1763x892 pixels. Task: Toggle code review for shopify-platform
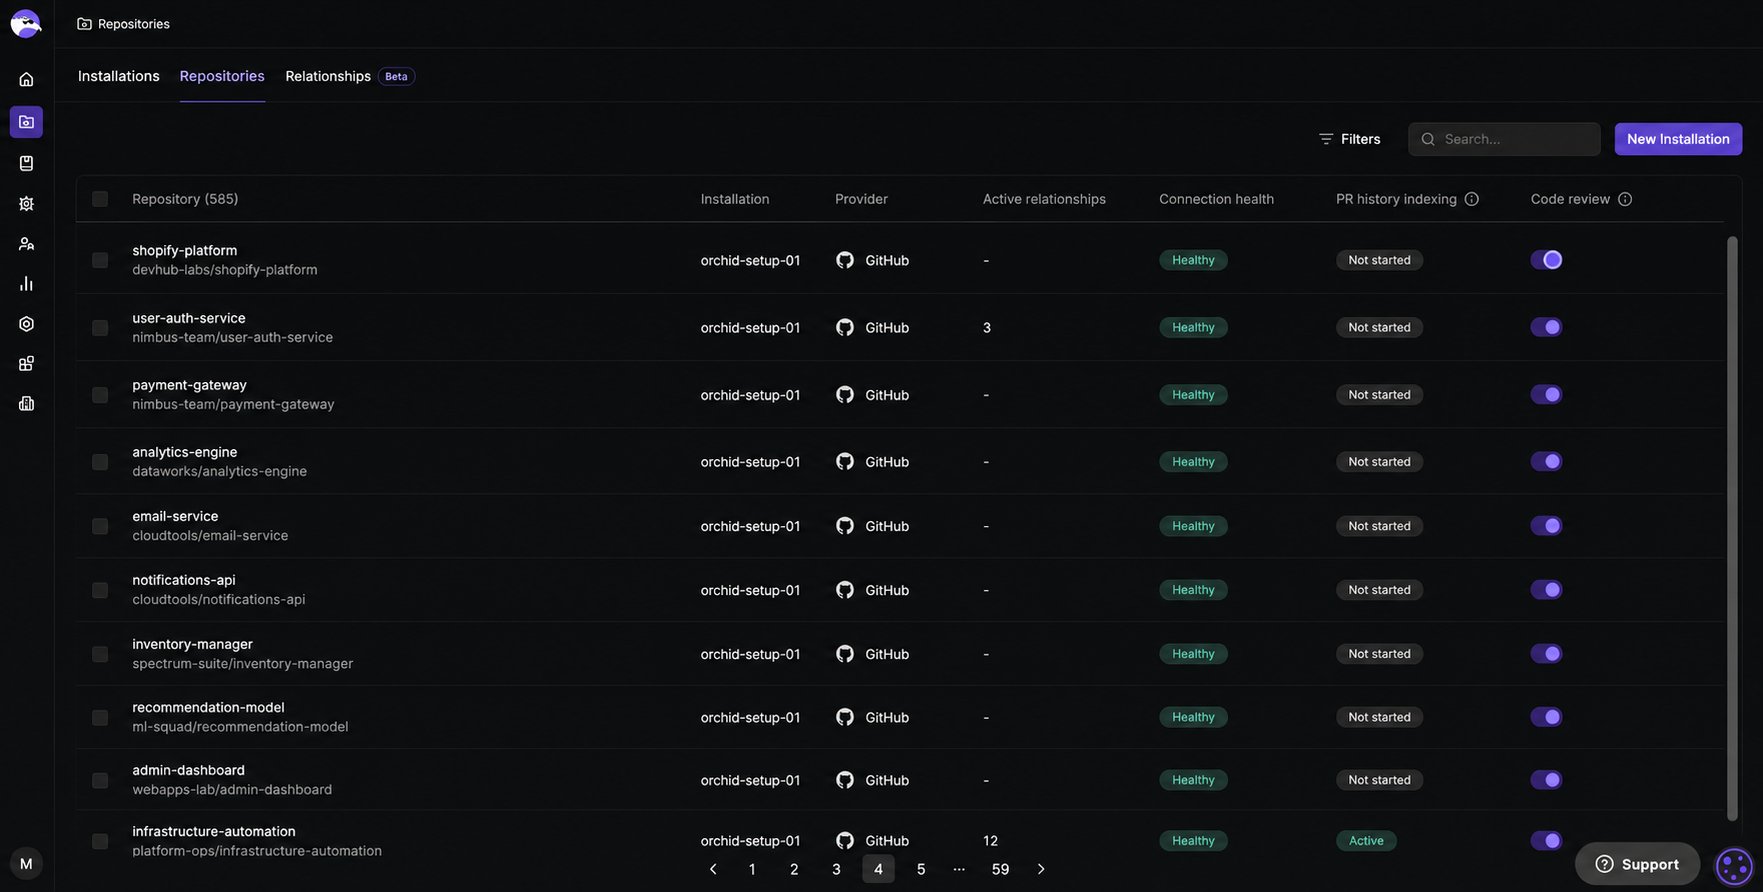(1546, 260)
